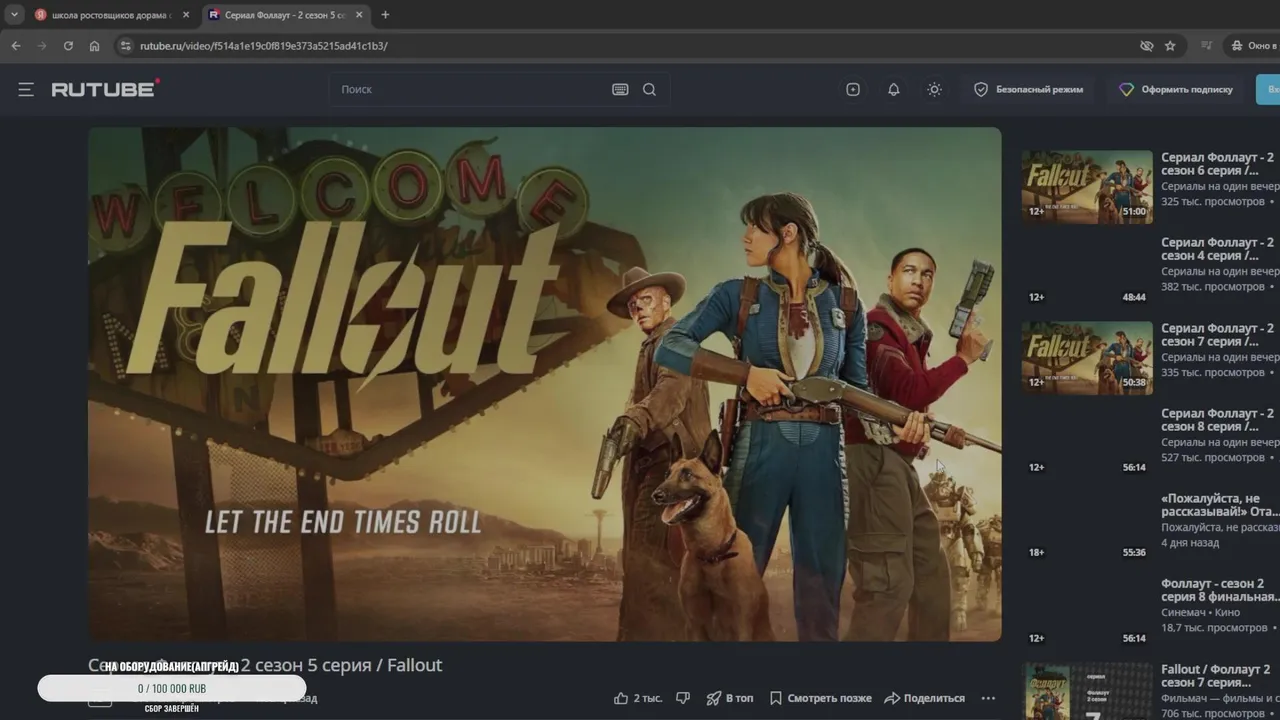Open media control icon in browser toolbar
This screenshot has width=1280, height=720.
tap(1207, 46)
